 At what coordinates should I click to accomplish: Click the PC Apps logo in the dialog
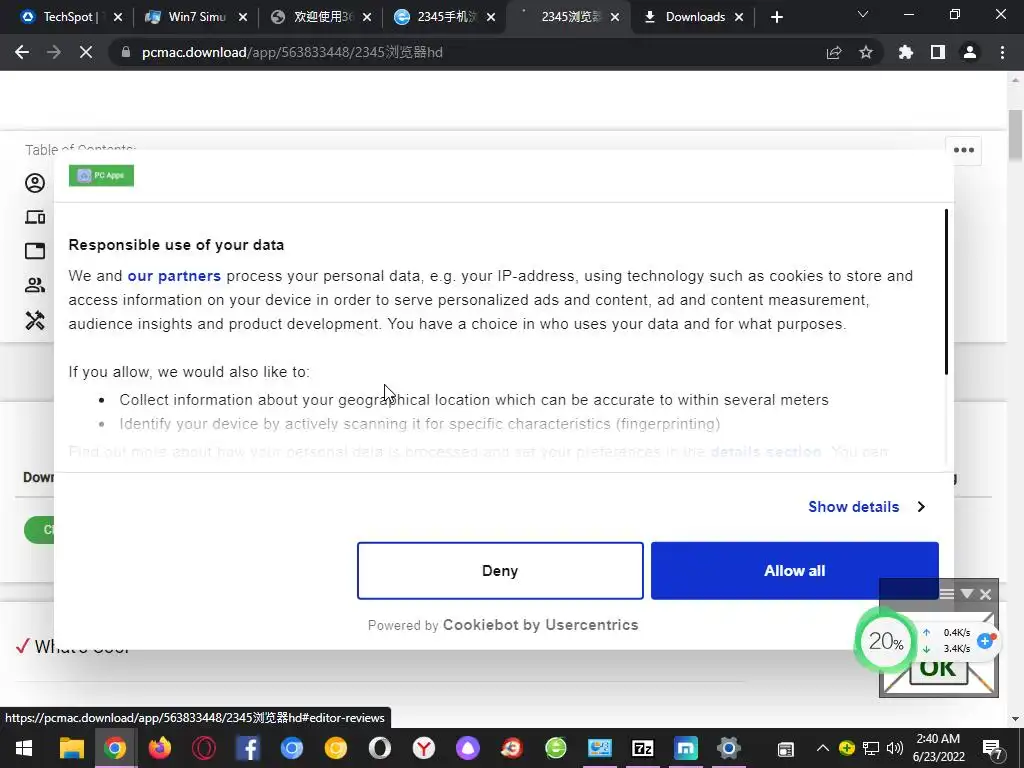[101, 175]
